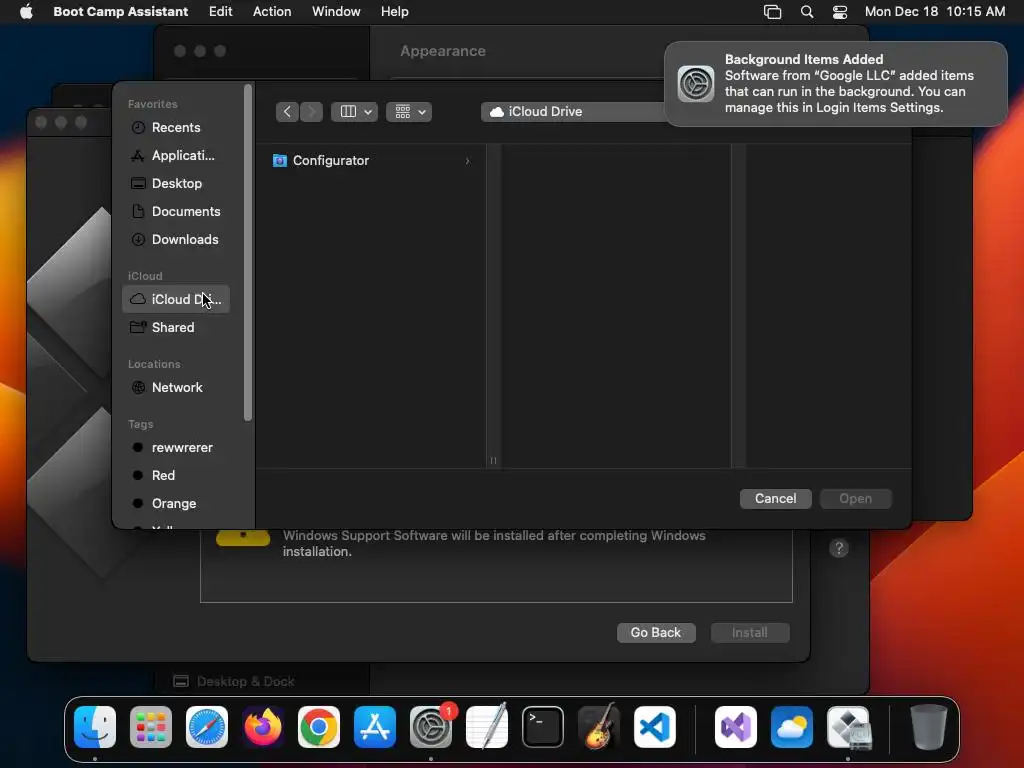Open Boot Camp Assistant from the Dock
This screenshot has width=1024, height=768.
click(848, 727)
